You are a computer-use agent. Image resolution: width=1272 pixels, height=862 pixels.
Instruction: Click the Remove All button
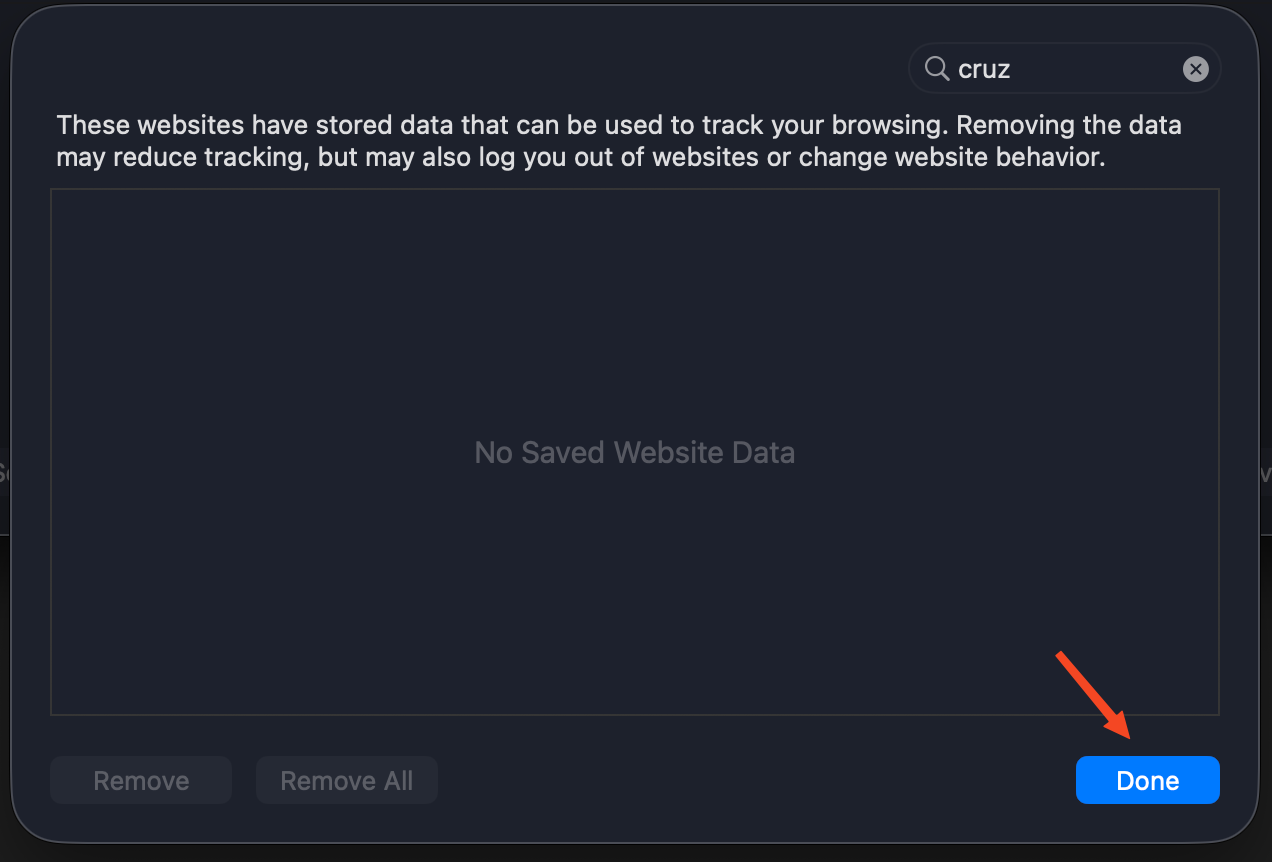coord(346,780)
